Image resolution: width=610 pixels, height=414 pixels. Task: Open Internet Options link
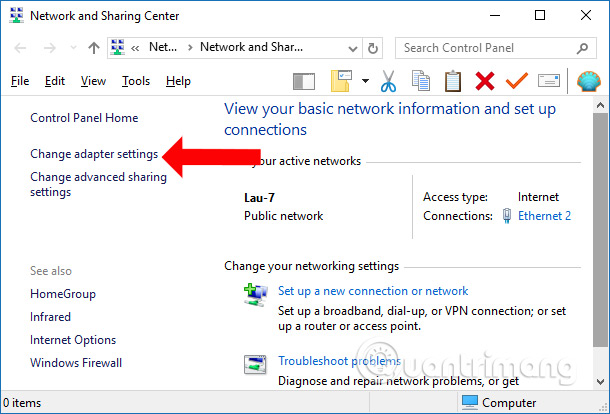click(x=73, y=340)
